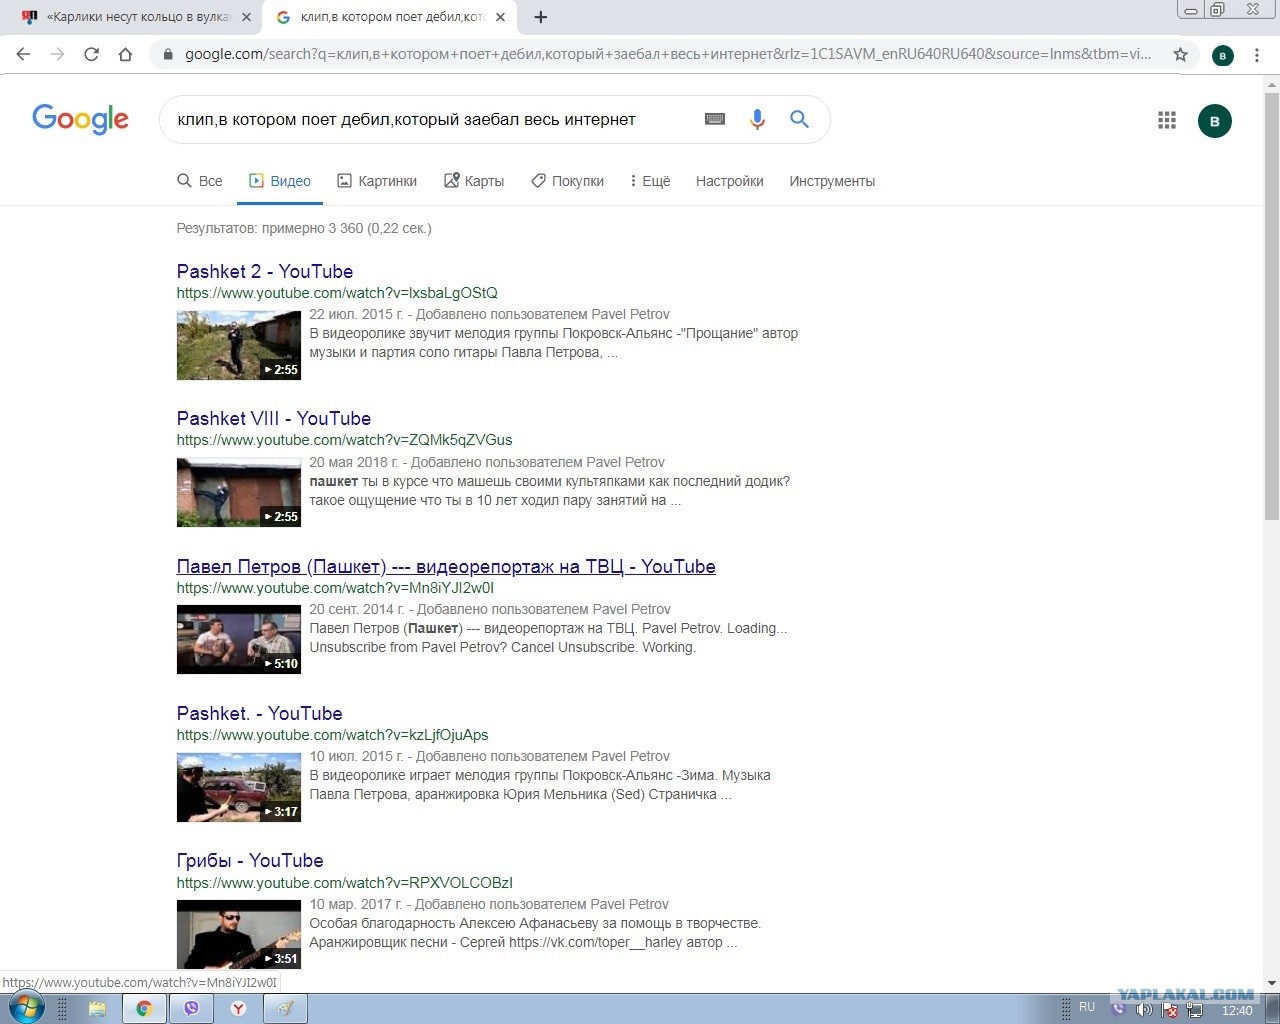
Task: Reload the current Google results page
Action: tap(91, 54)
